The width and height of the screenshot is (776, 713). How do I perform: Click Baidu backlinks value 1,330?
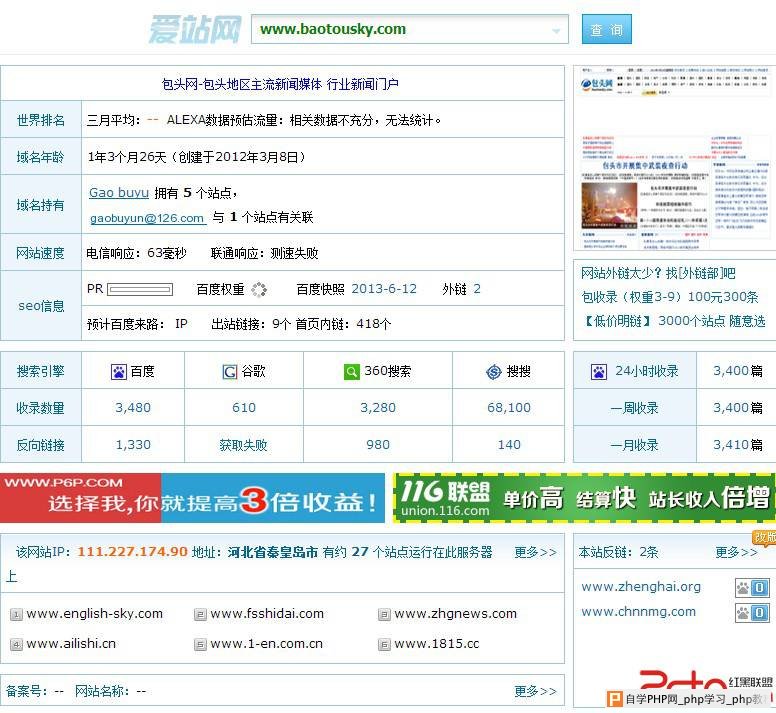[x=133, y=445]
